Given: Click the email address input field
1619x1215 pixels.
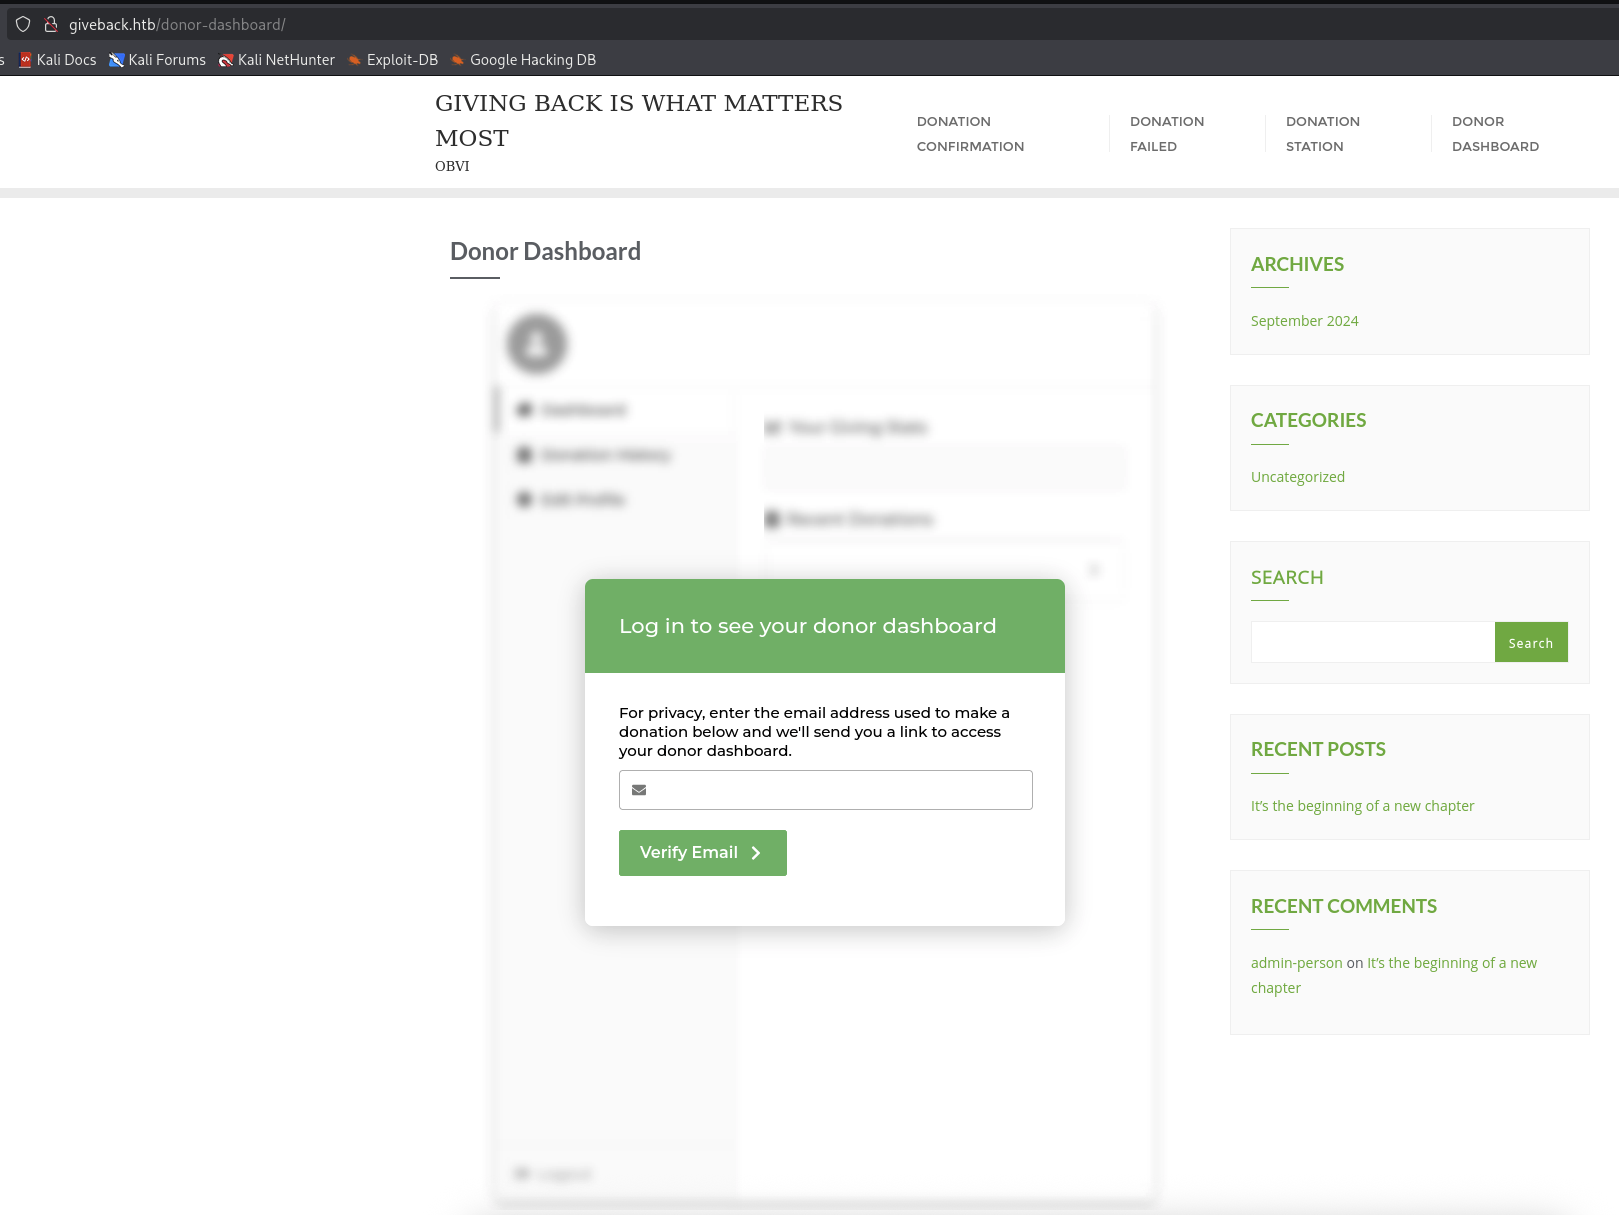Looking at the screenshot, I should tap(825, 790).
